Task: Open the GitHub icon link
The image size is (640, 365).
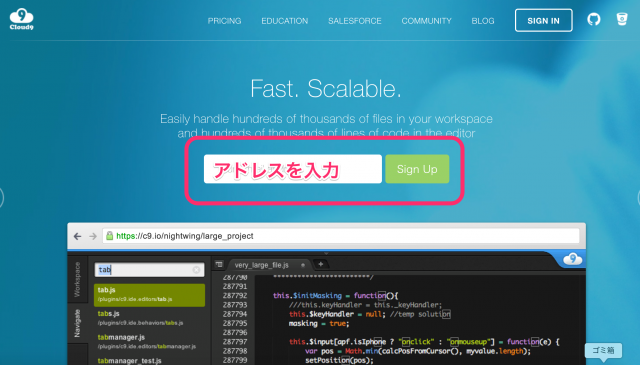Action: tap(593, 19)
